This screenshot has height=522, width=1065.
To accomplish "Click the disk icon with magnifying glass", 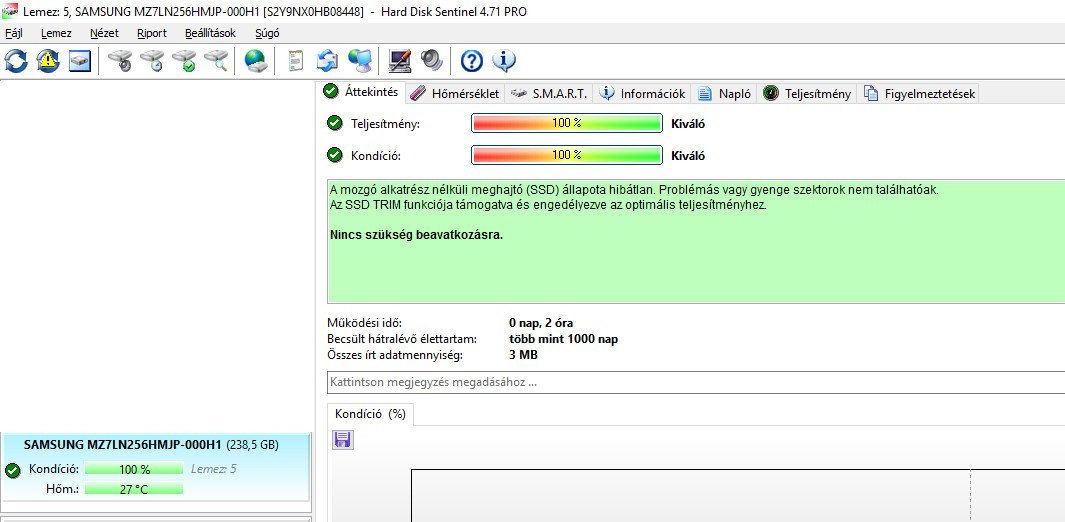I will [x=216, y=61].
